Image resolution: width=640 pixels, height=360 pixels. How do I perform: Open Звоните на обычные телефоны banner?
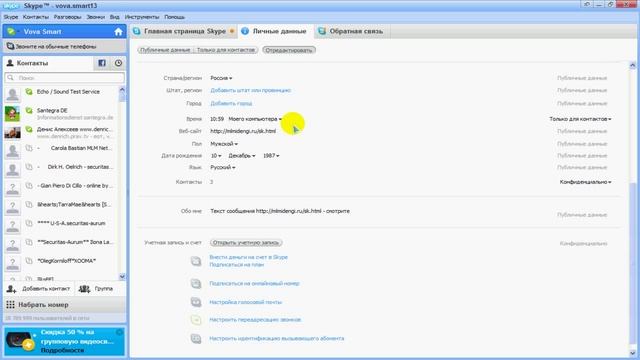pos(64,46)
